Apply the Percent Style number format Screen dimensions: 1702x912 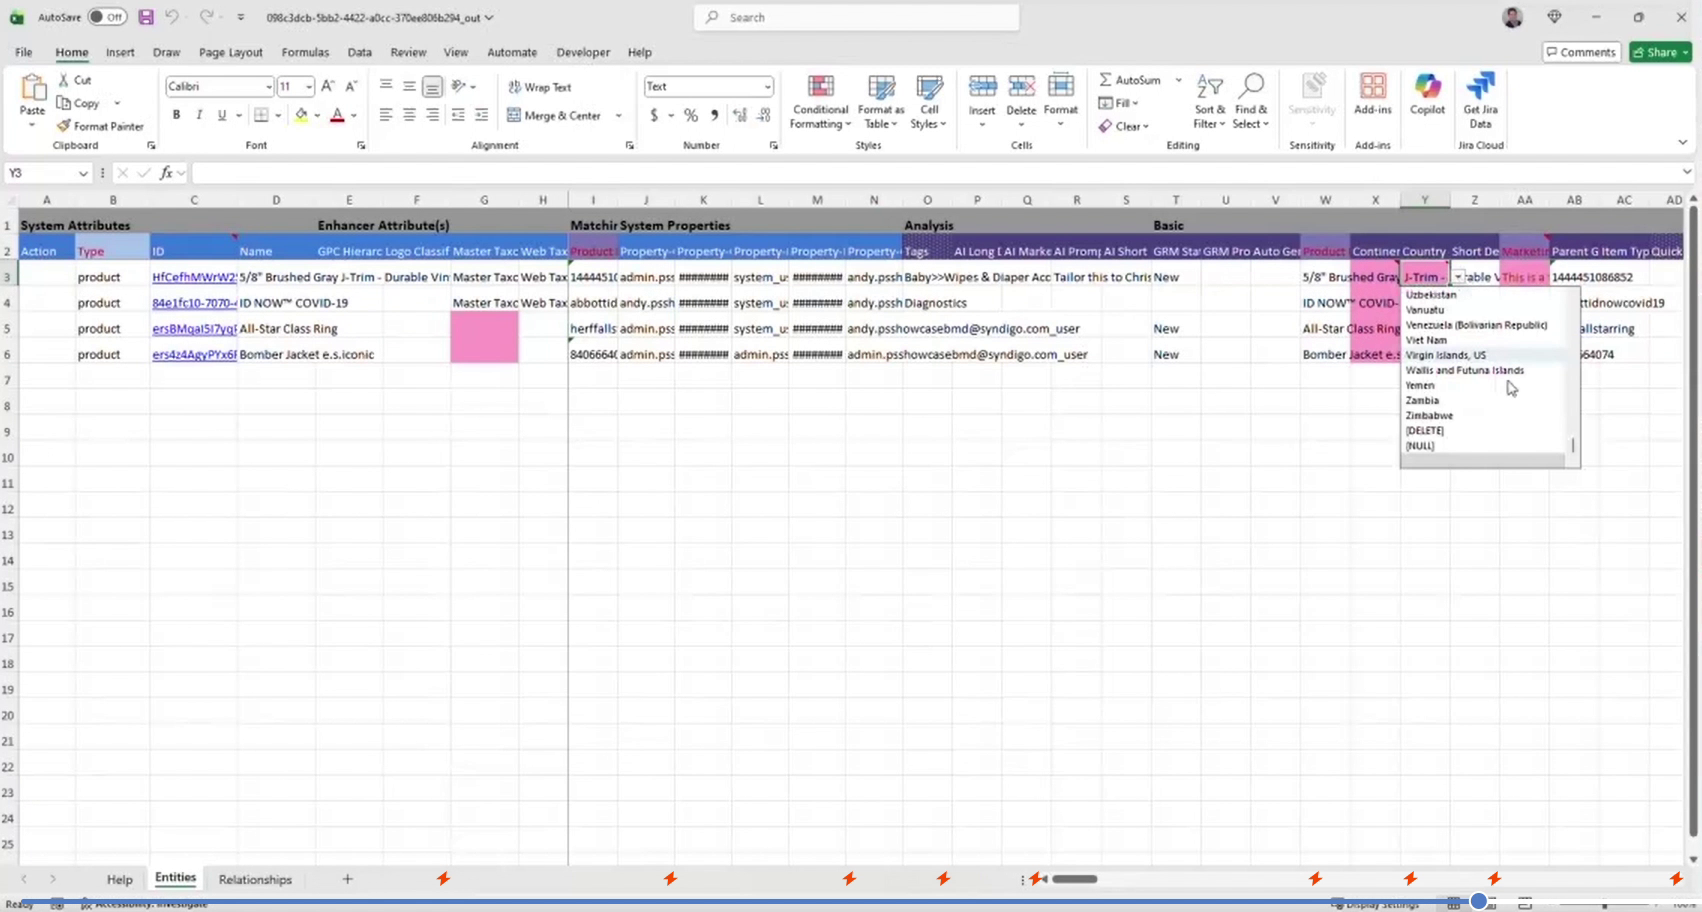click(x=690, y=115)
